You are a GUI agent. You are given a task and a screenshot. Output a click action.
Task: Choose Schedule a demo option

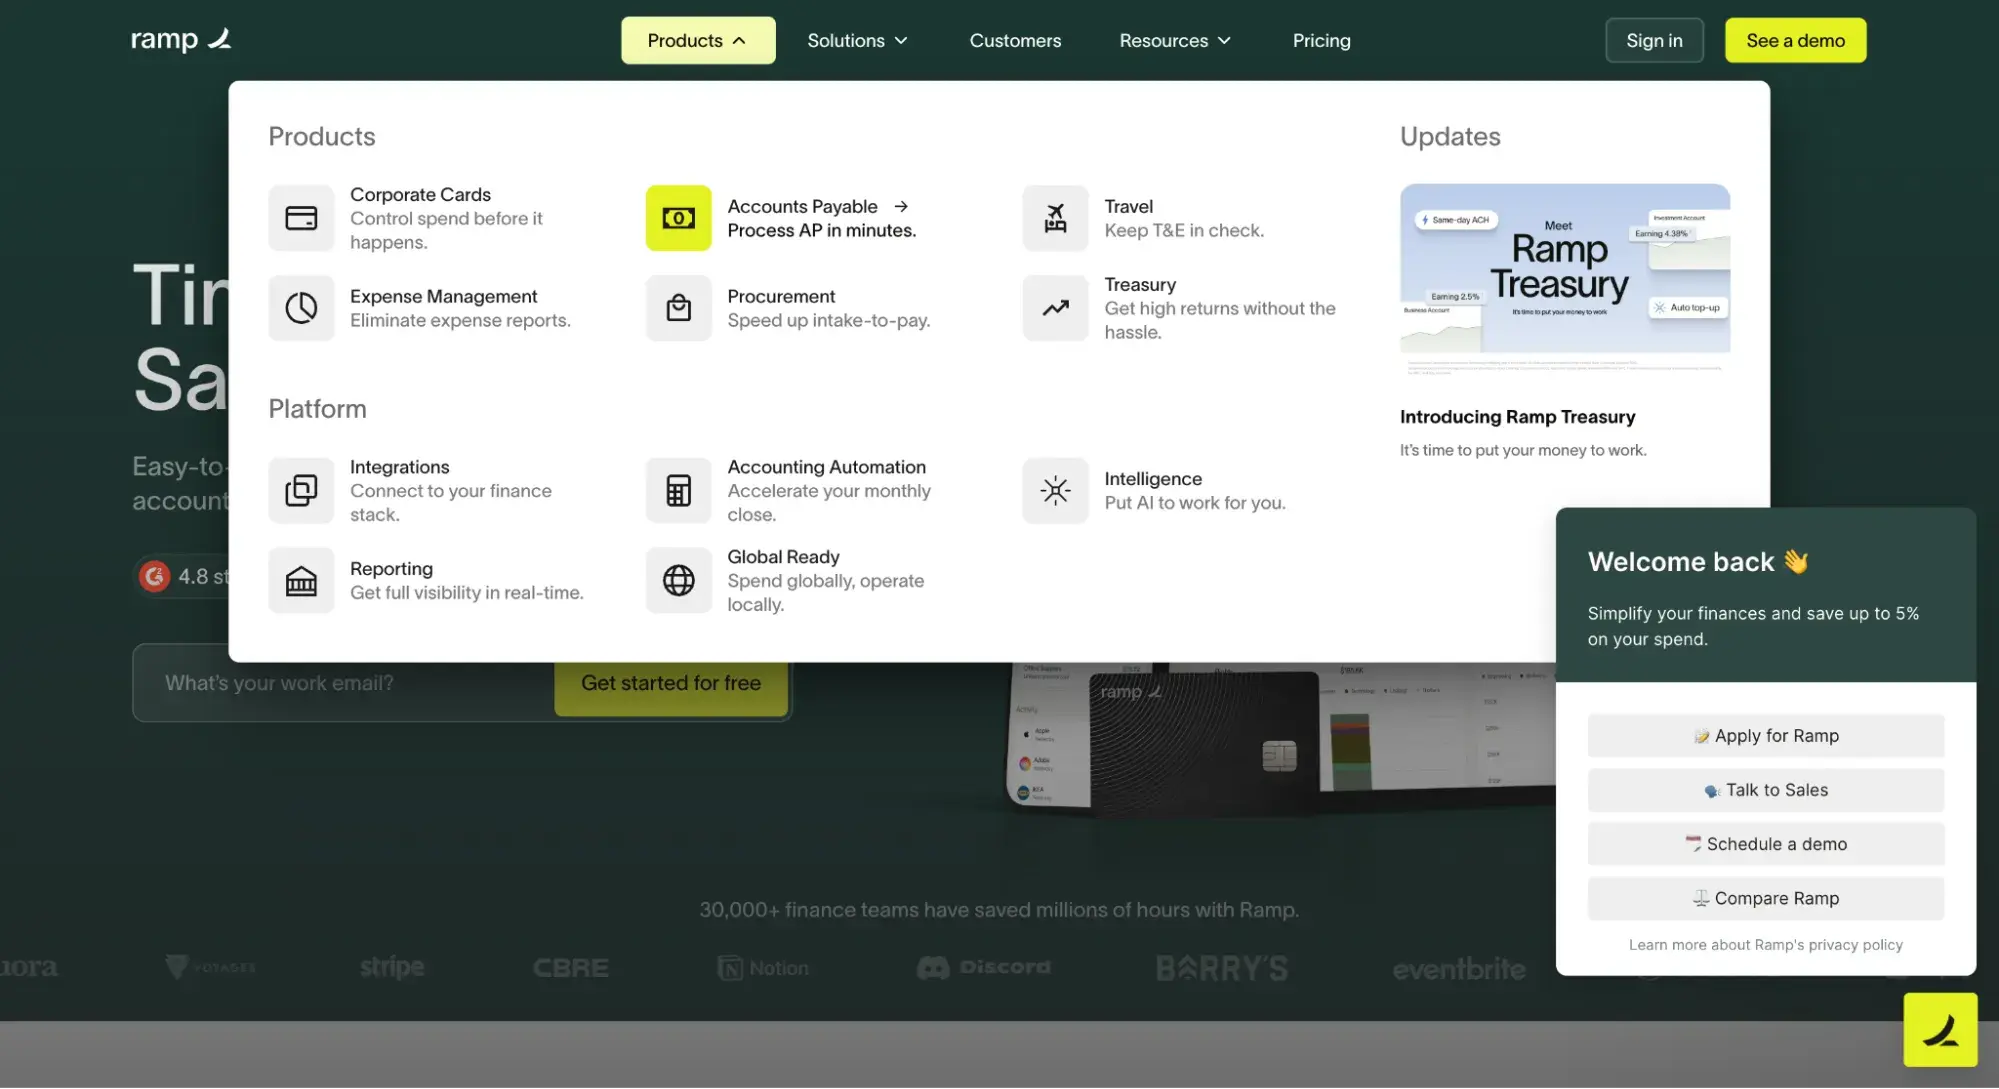[x=1765, y=844]
